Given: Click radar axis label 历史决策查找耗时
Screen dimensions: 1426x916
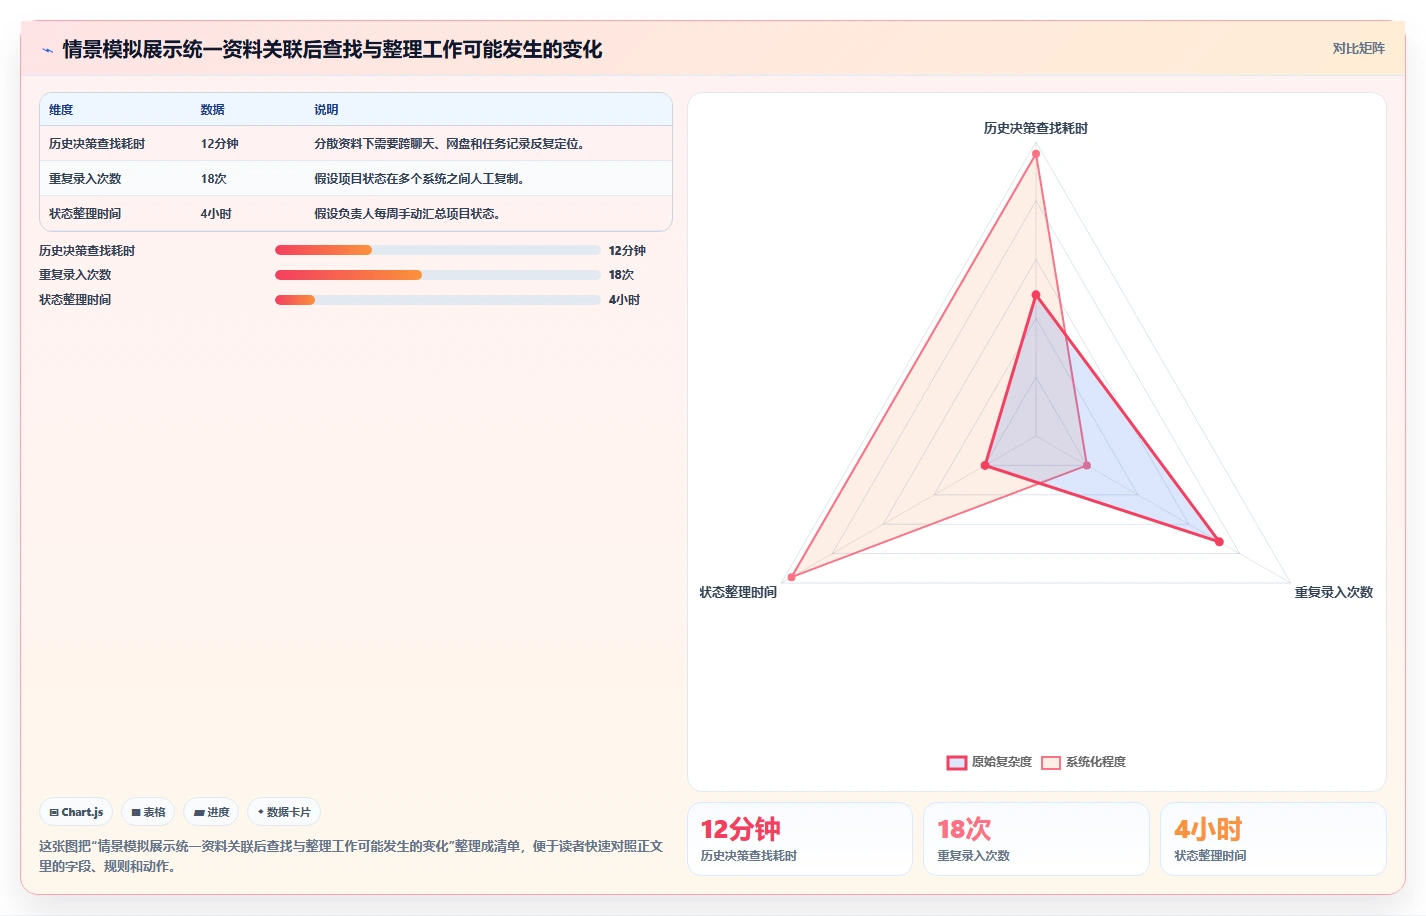Looking at the screenshot, I should 1035,128.
